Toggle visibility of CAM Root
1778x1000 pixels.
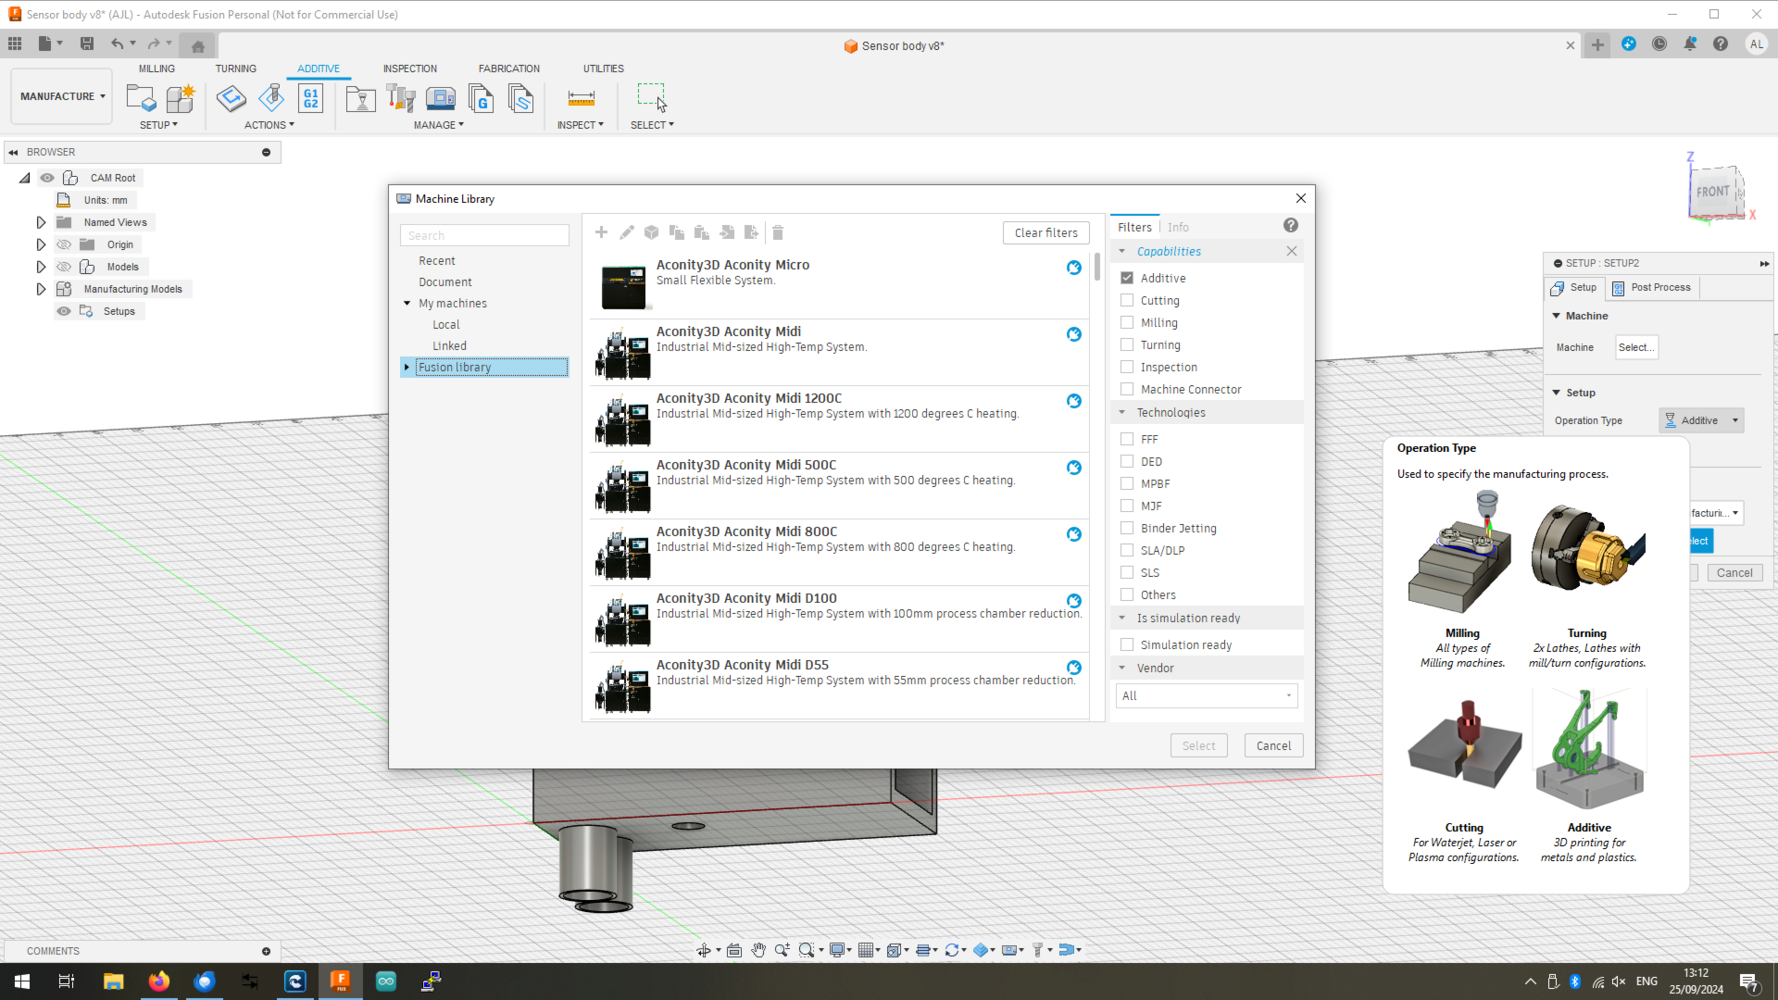tap(47, 178)
